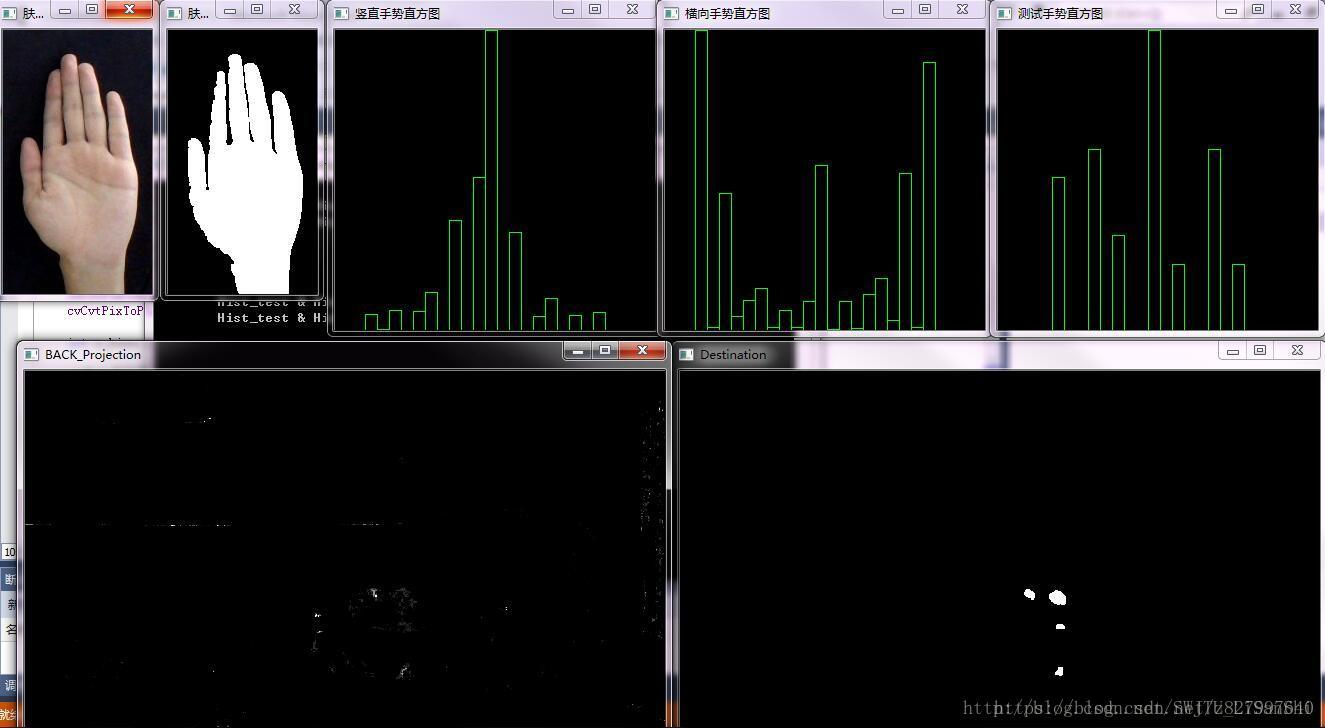Select the 测试手势直方图 title text
1325x728 pixels.
1060,14
